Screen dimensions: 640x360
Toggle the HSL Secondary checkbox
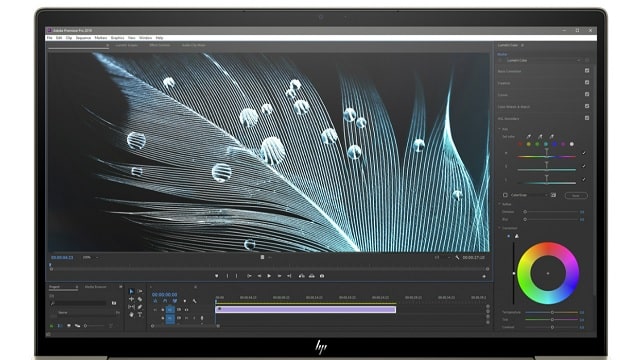587,118
